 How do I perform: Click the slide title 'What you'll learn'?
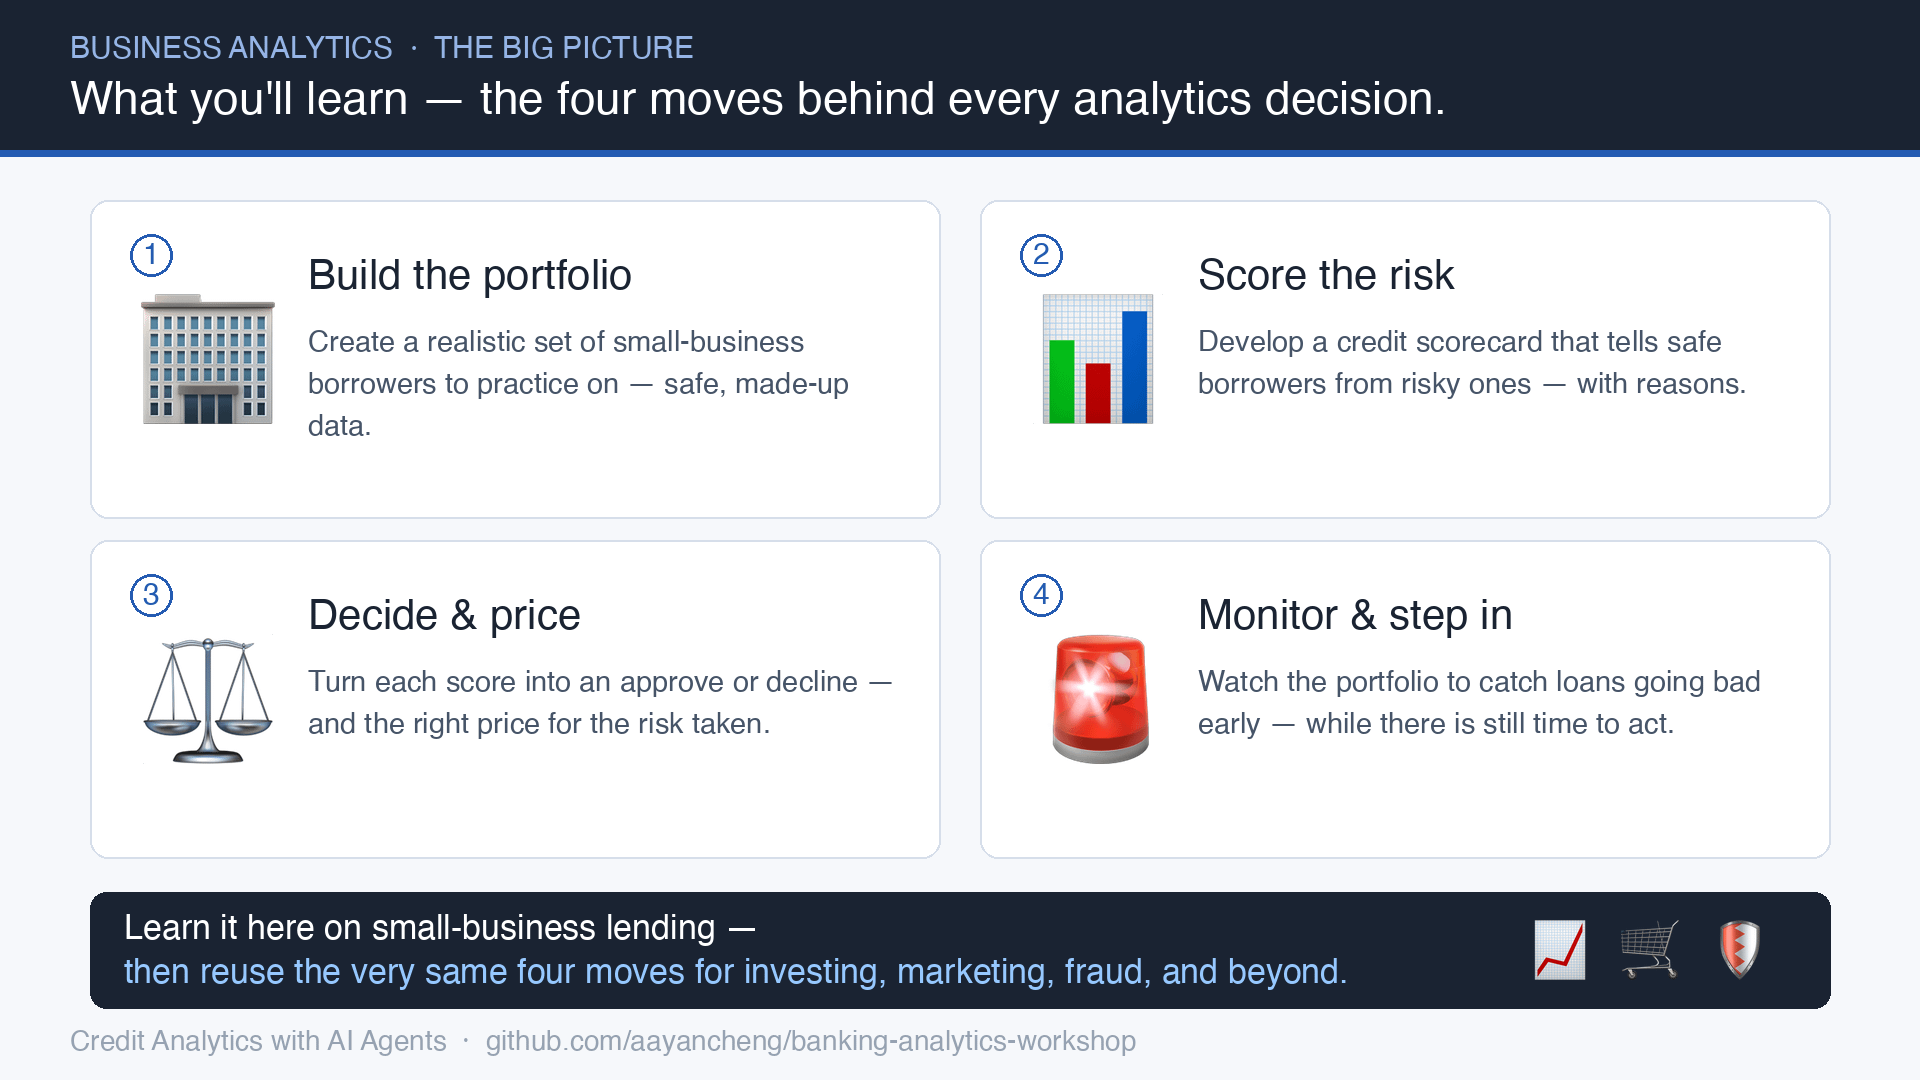239,99
